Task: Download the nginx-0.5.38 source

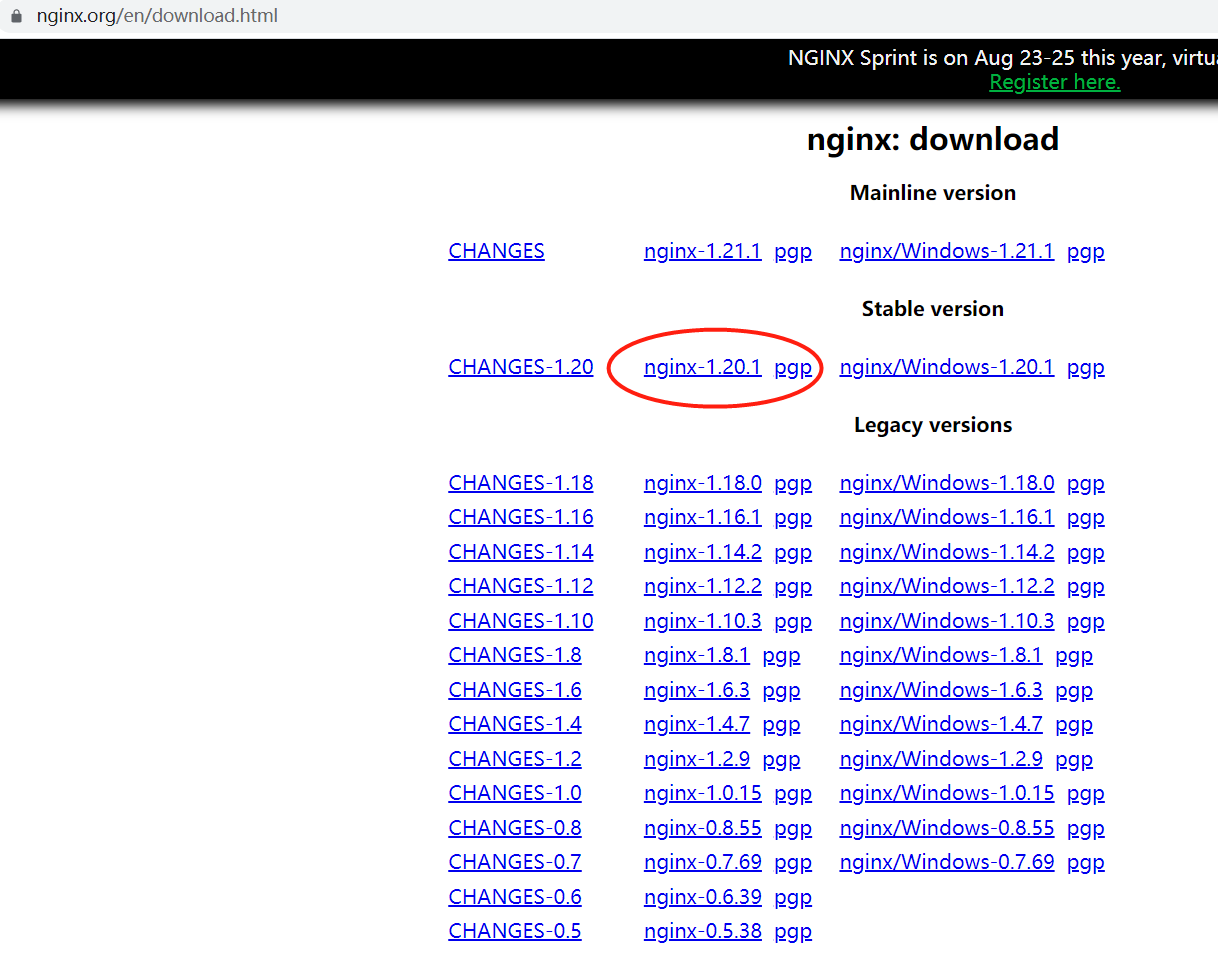Action: pyautogui.click(x=703, y=931)
